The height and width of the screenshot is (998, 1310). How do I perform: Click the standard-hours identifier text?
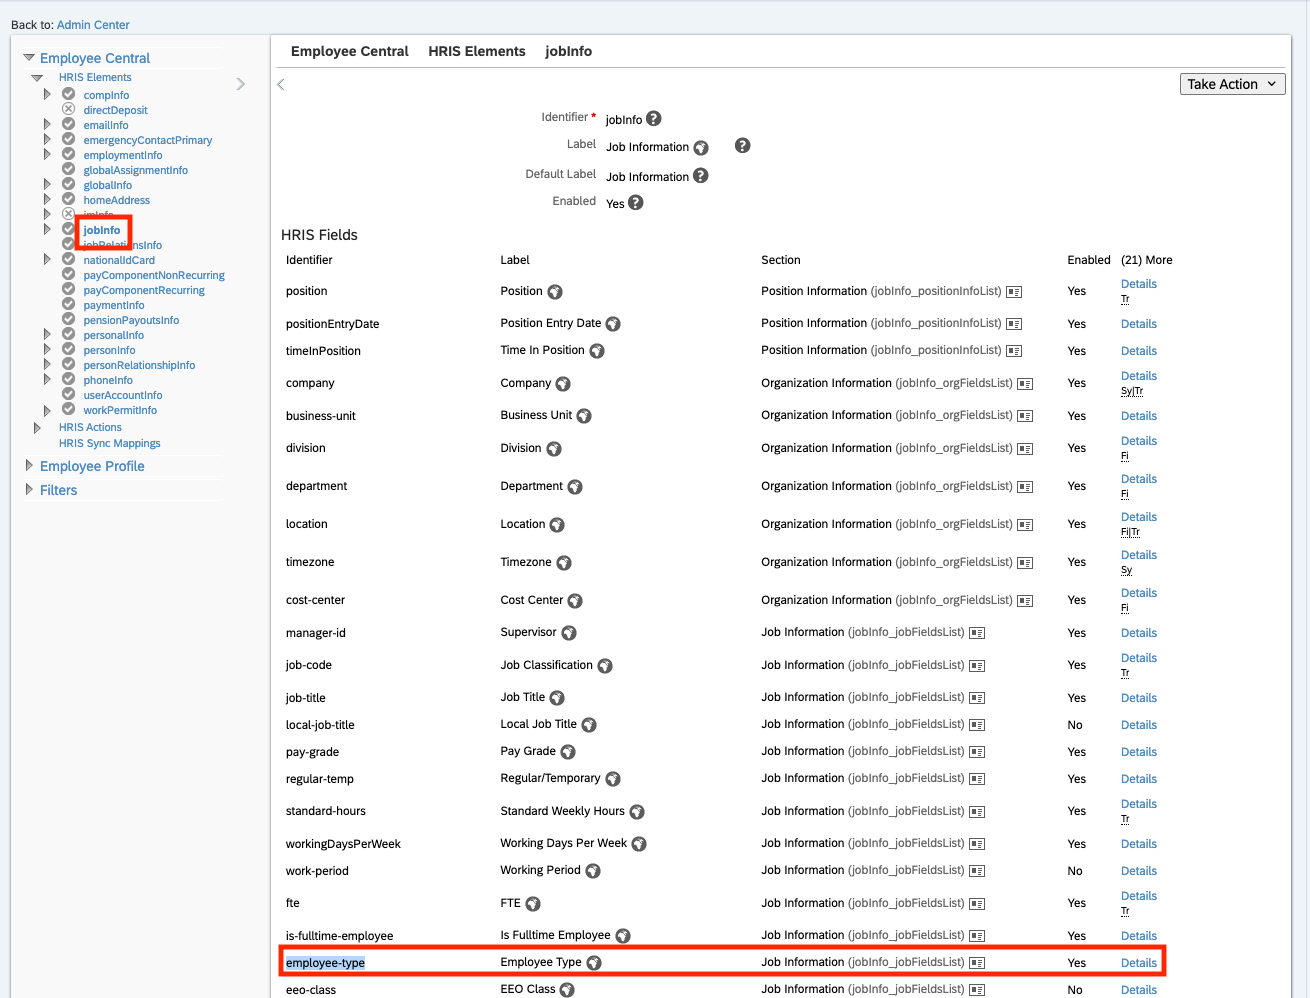[x=326, y=811]
